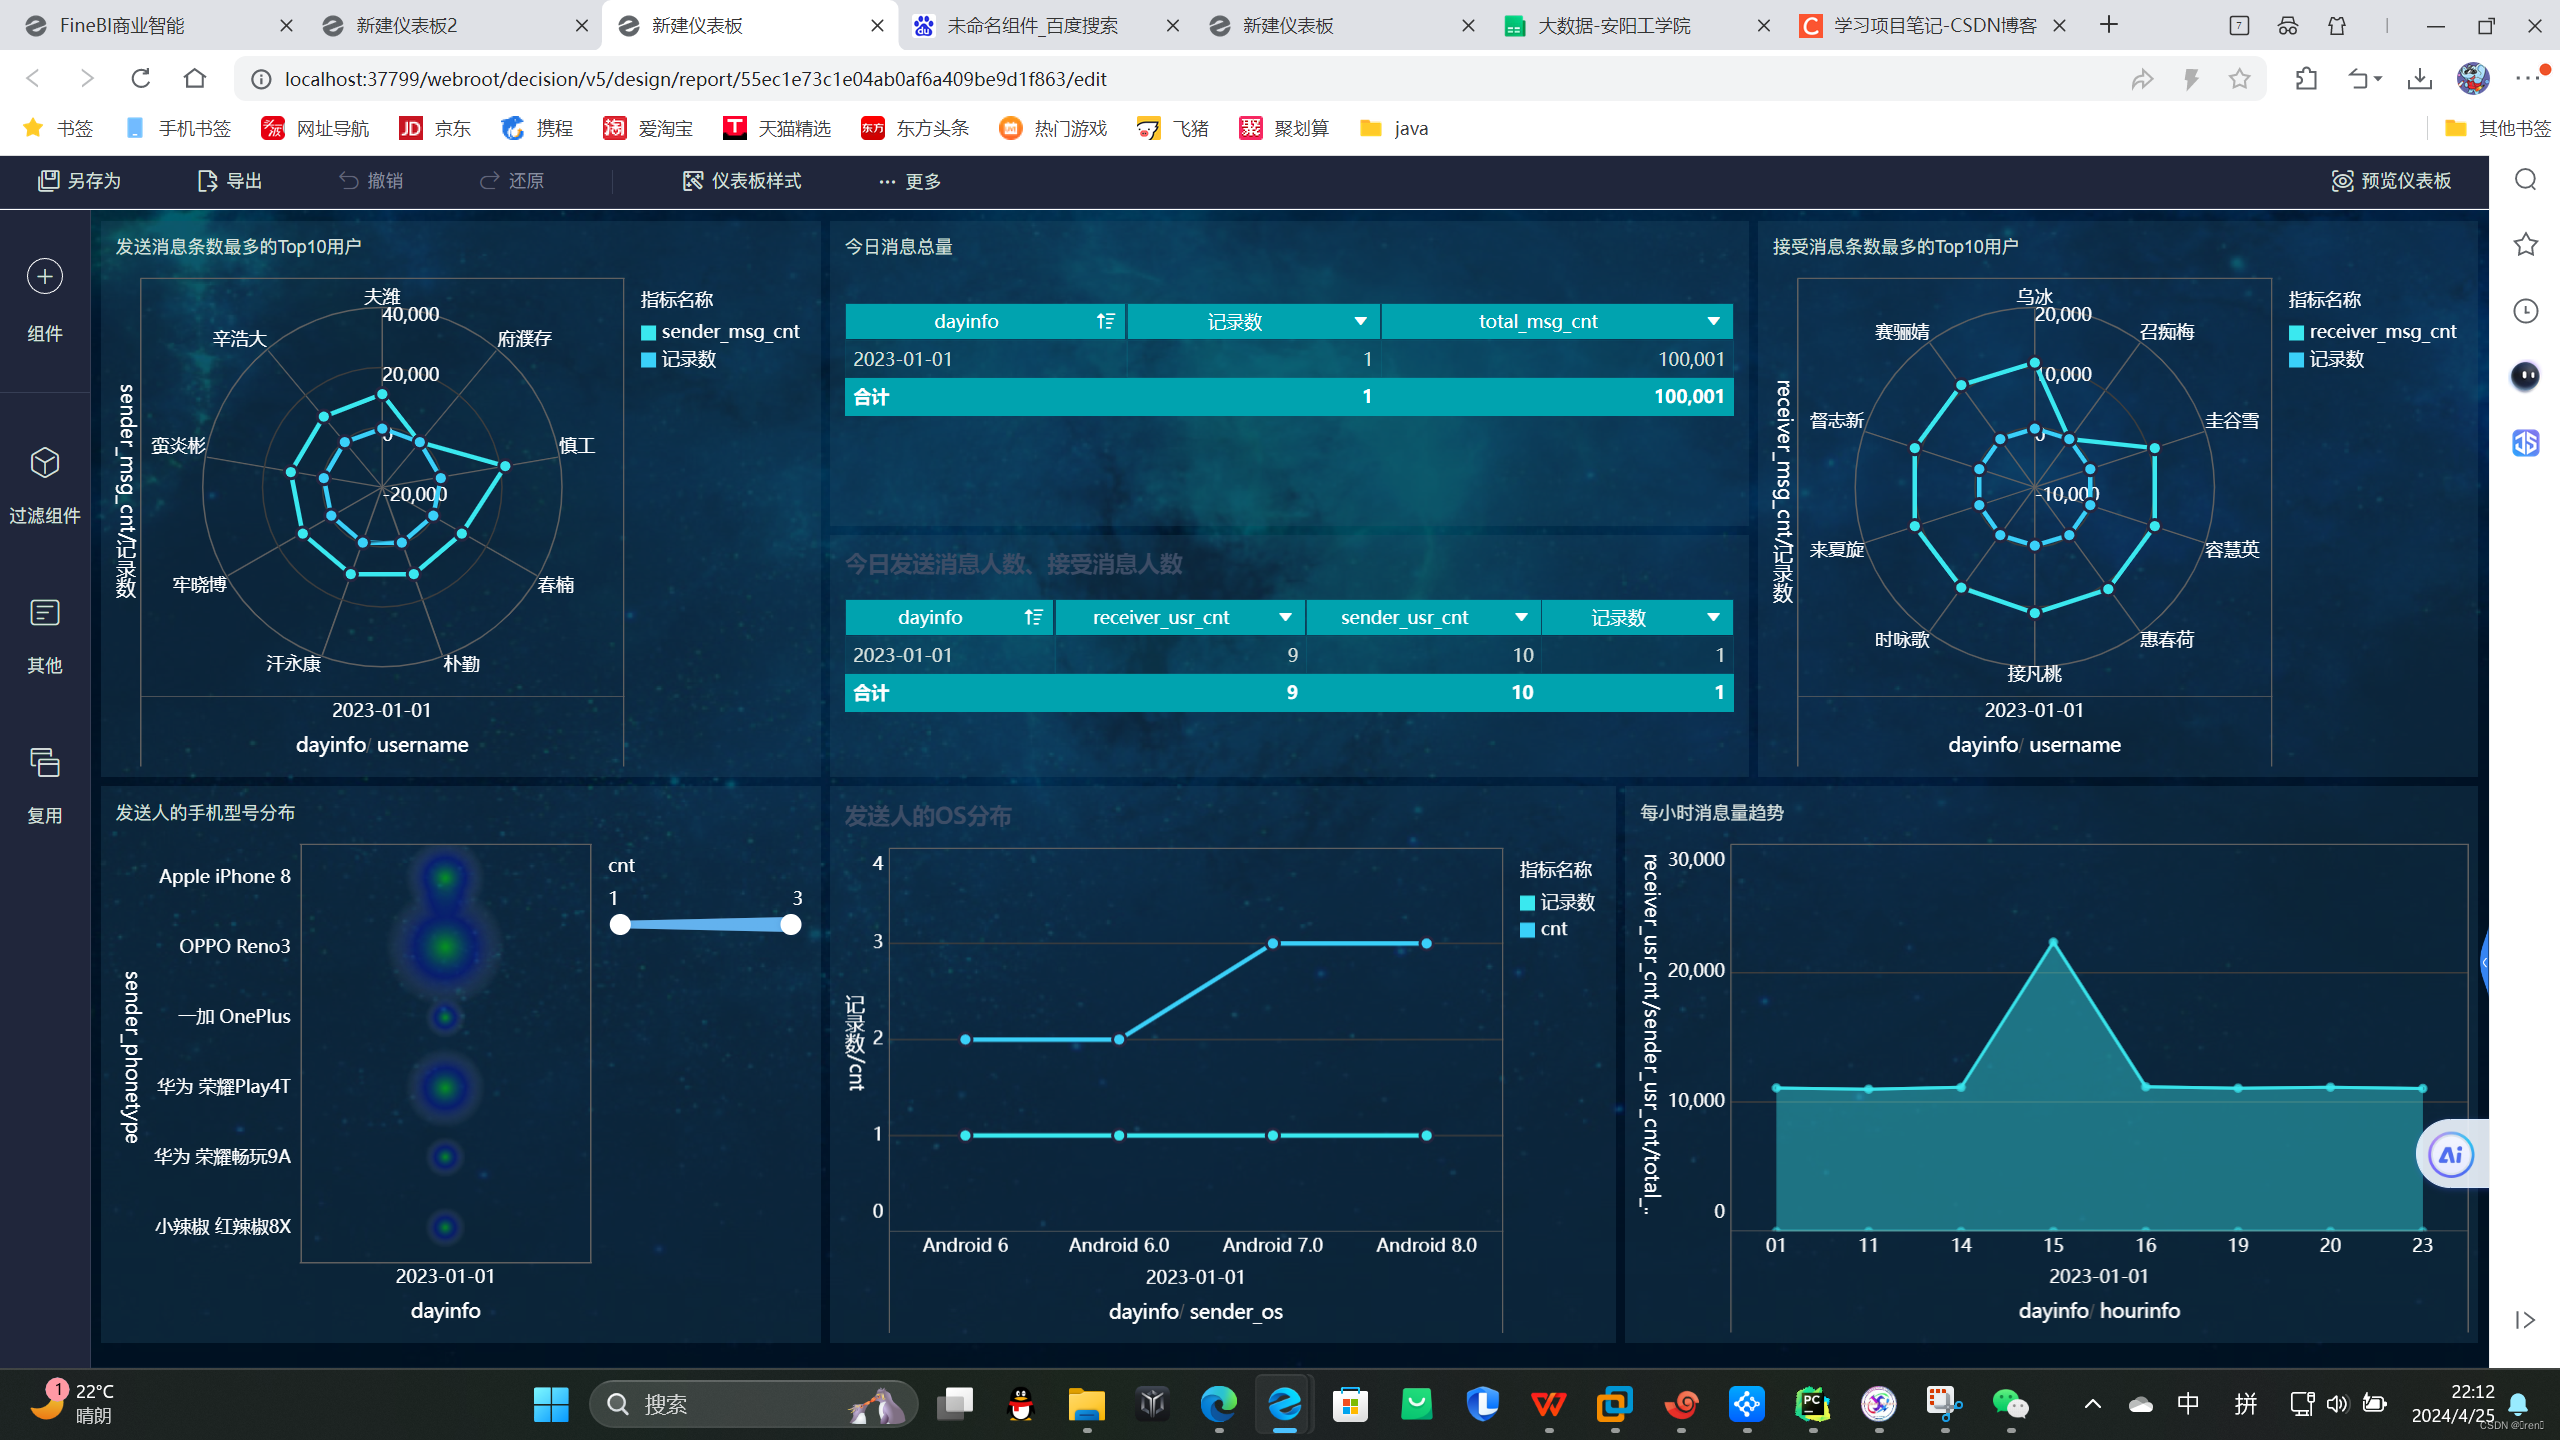This screenshot has width=2560, height=1440.
Task: Click right handle of cnt range slider
Action: 791,925
